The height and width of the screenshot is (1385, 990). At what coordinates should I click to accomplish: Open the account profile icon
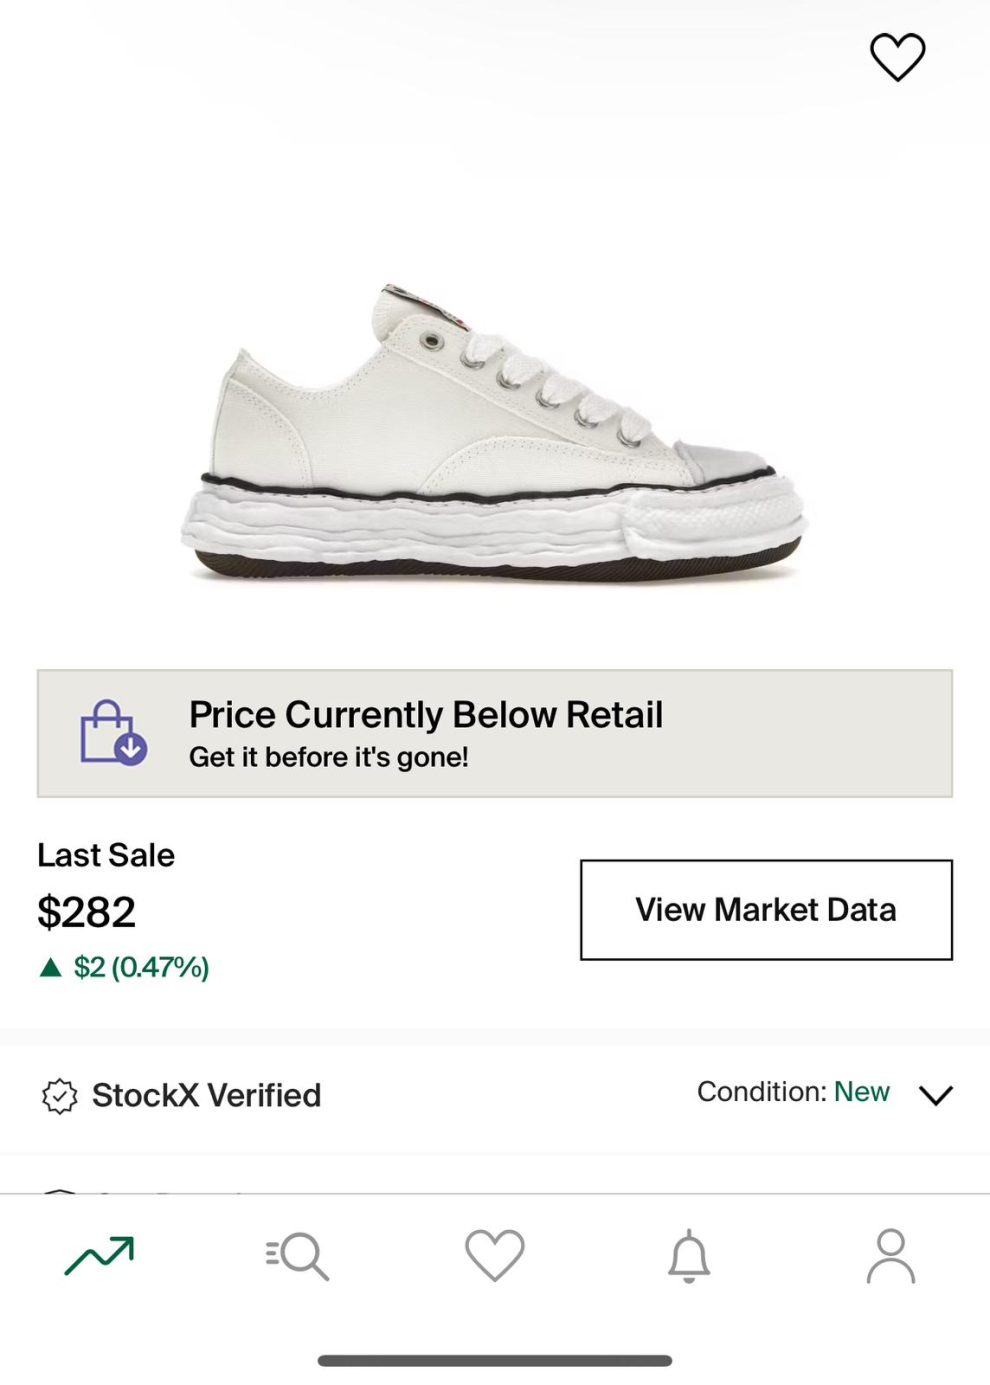(890, 1256)
